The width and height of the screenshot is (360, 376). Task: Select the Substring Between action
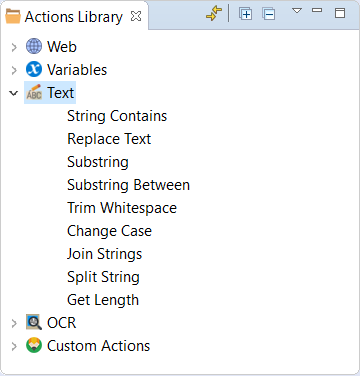(128, 185)
